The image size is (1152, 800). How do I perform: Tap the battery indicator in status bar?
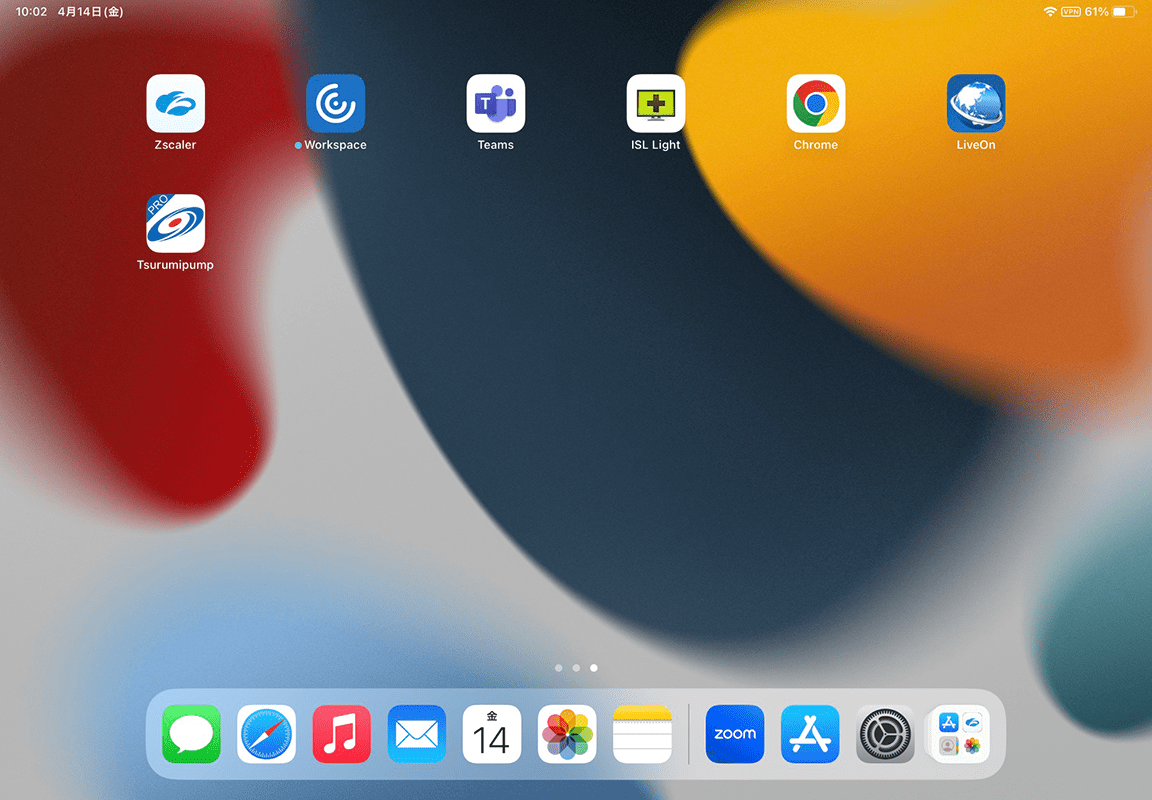point(1124,12)
